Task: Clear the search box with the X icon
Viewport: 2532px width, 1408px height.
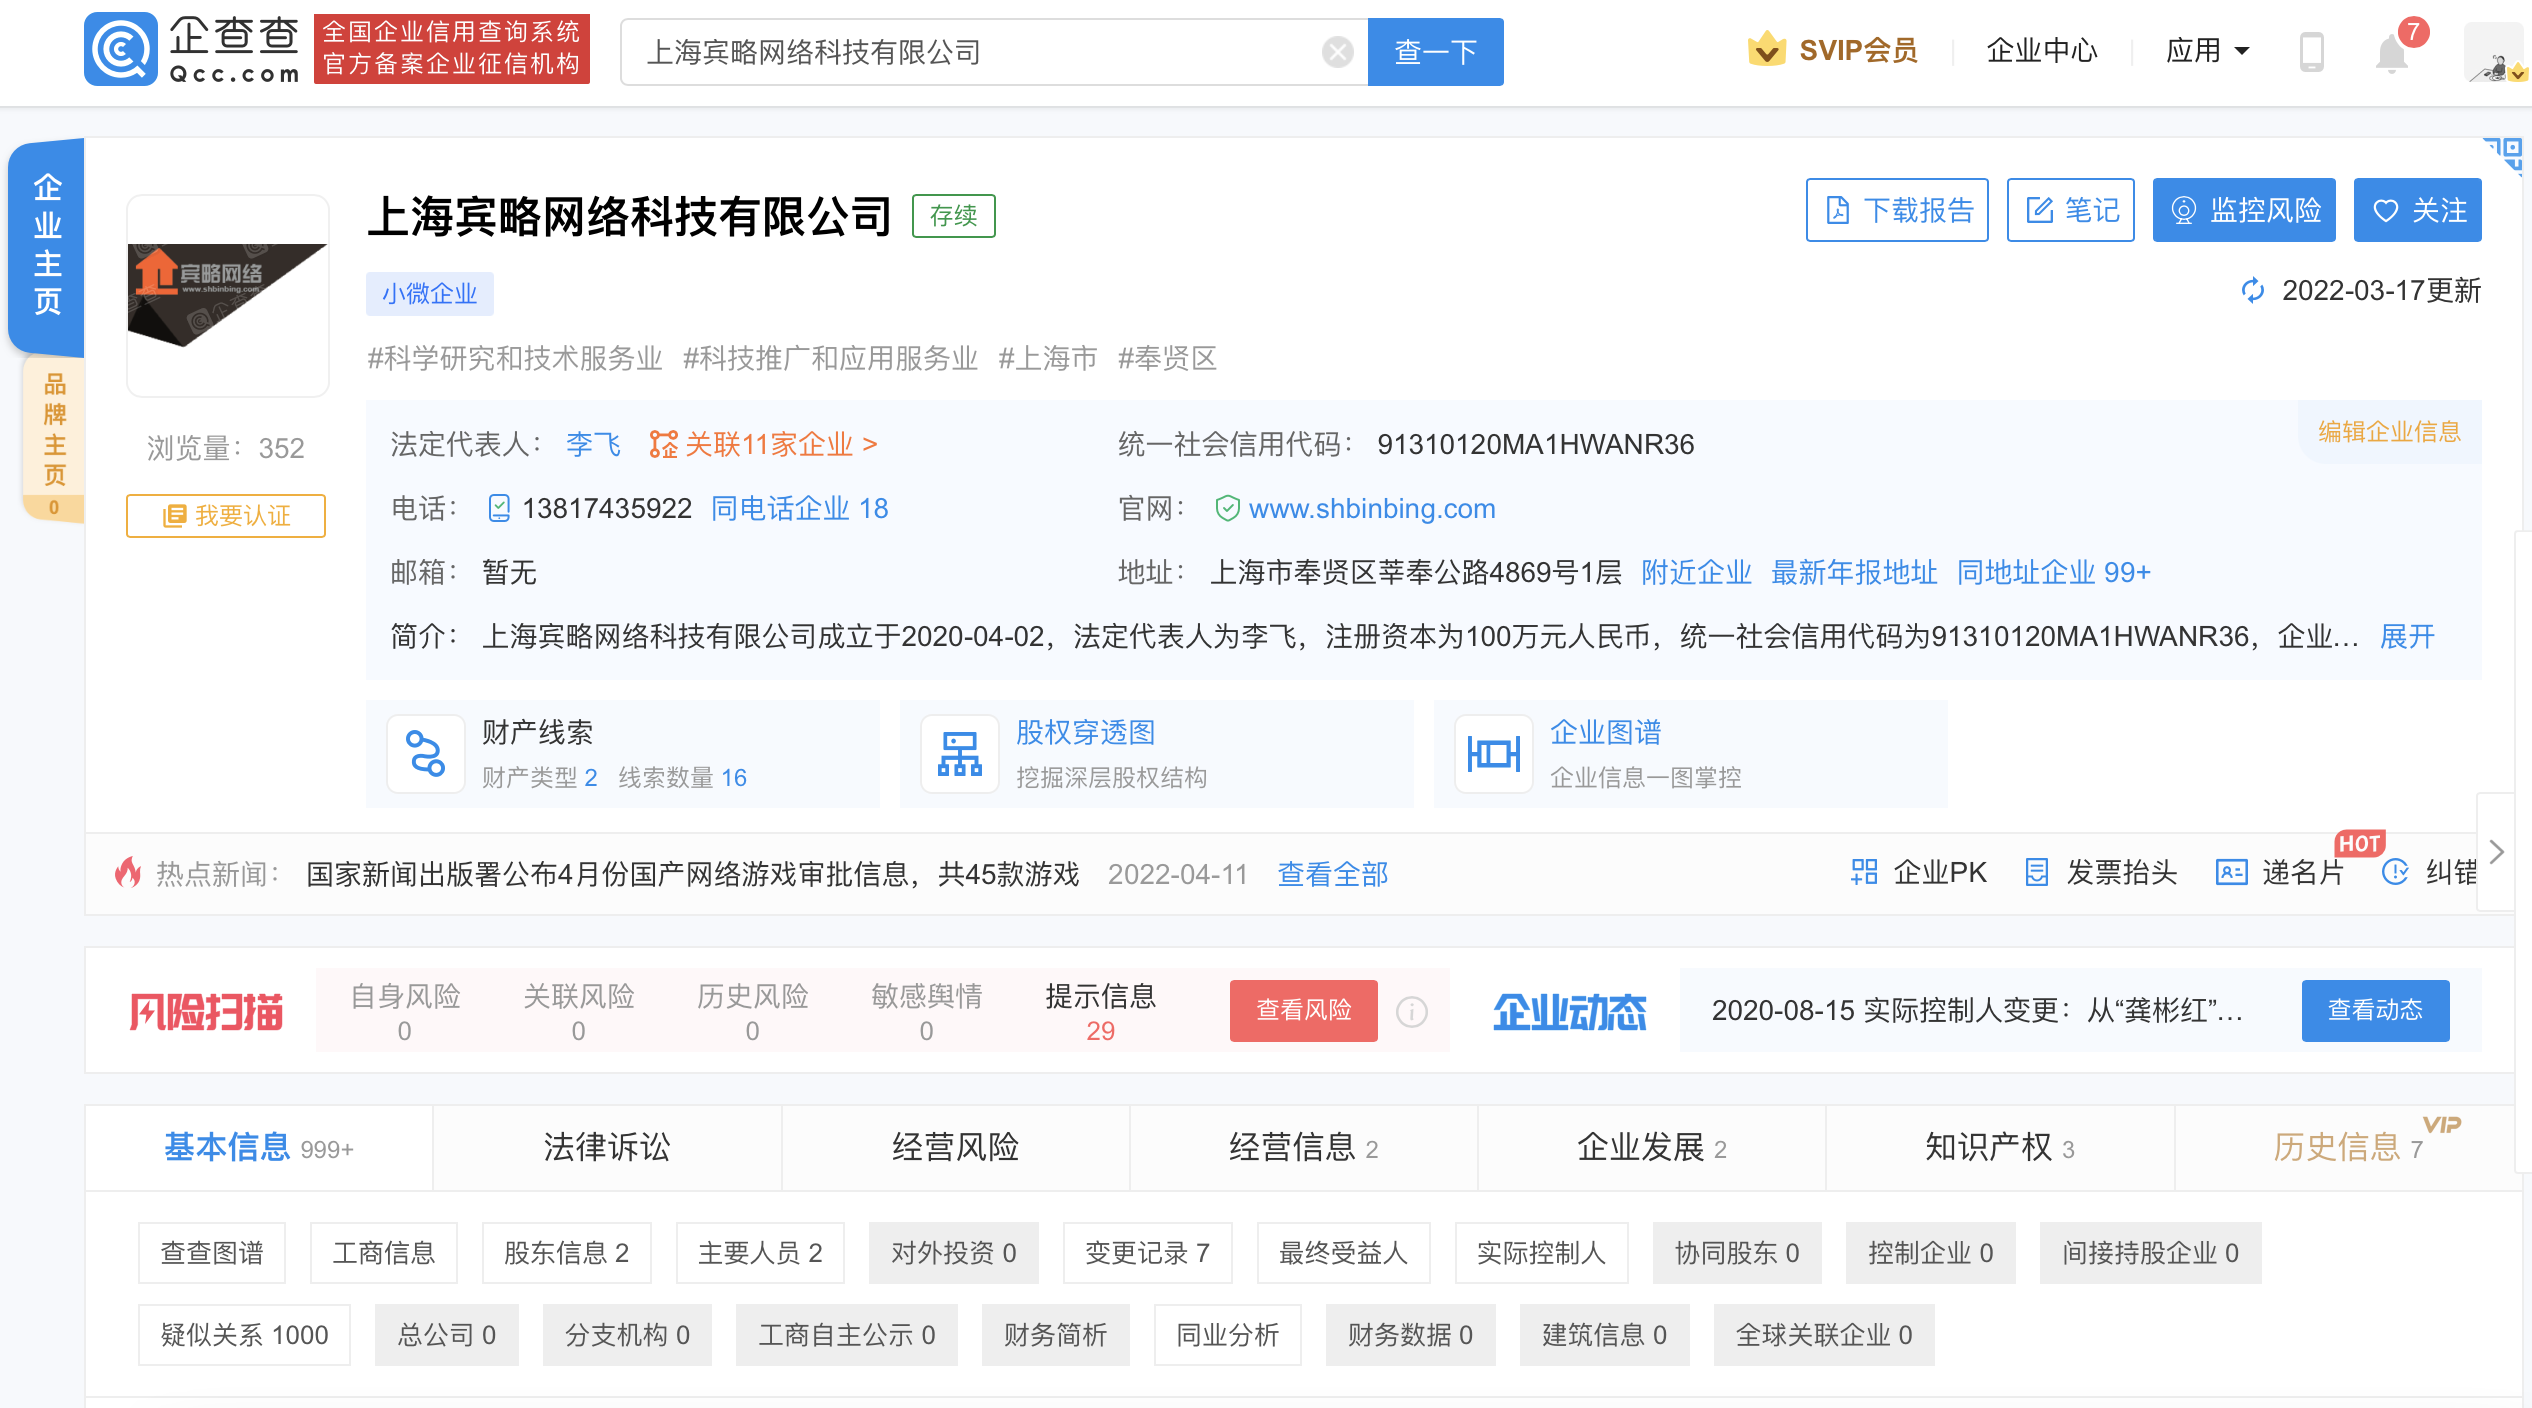Action: 1337,52
